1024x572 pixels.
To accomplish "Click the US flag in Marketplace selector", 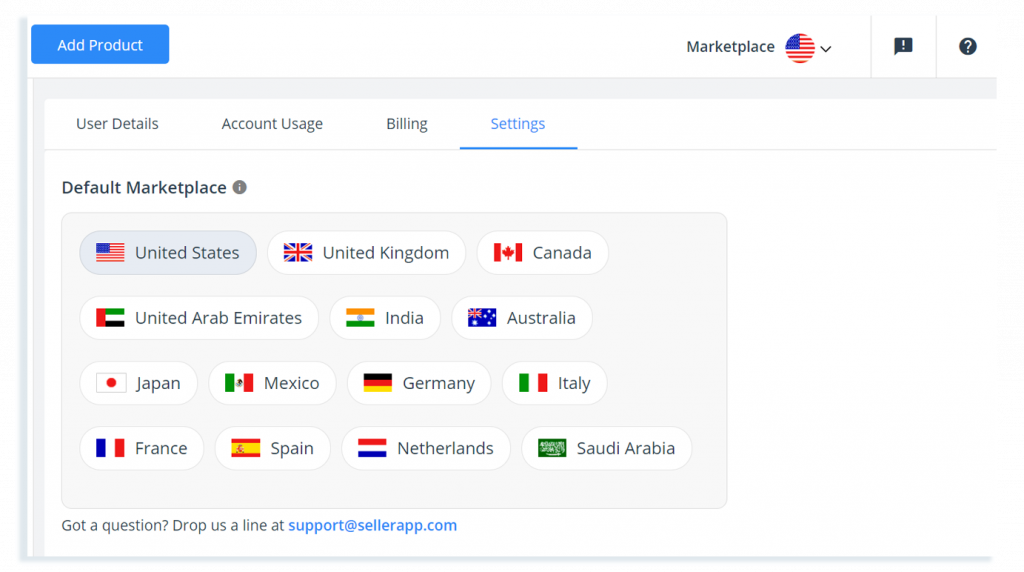I will (x=800, y=48).
